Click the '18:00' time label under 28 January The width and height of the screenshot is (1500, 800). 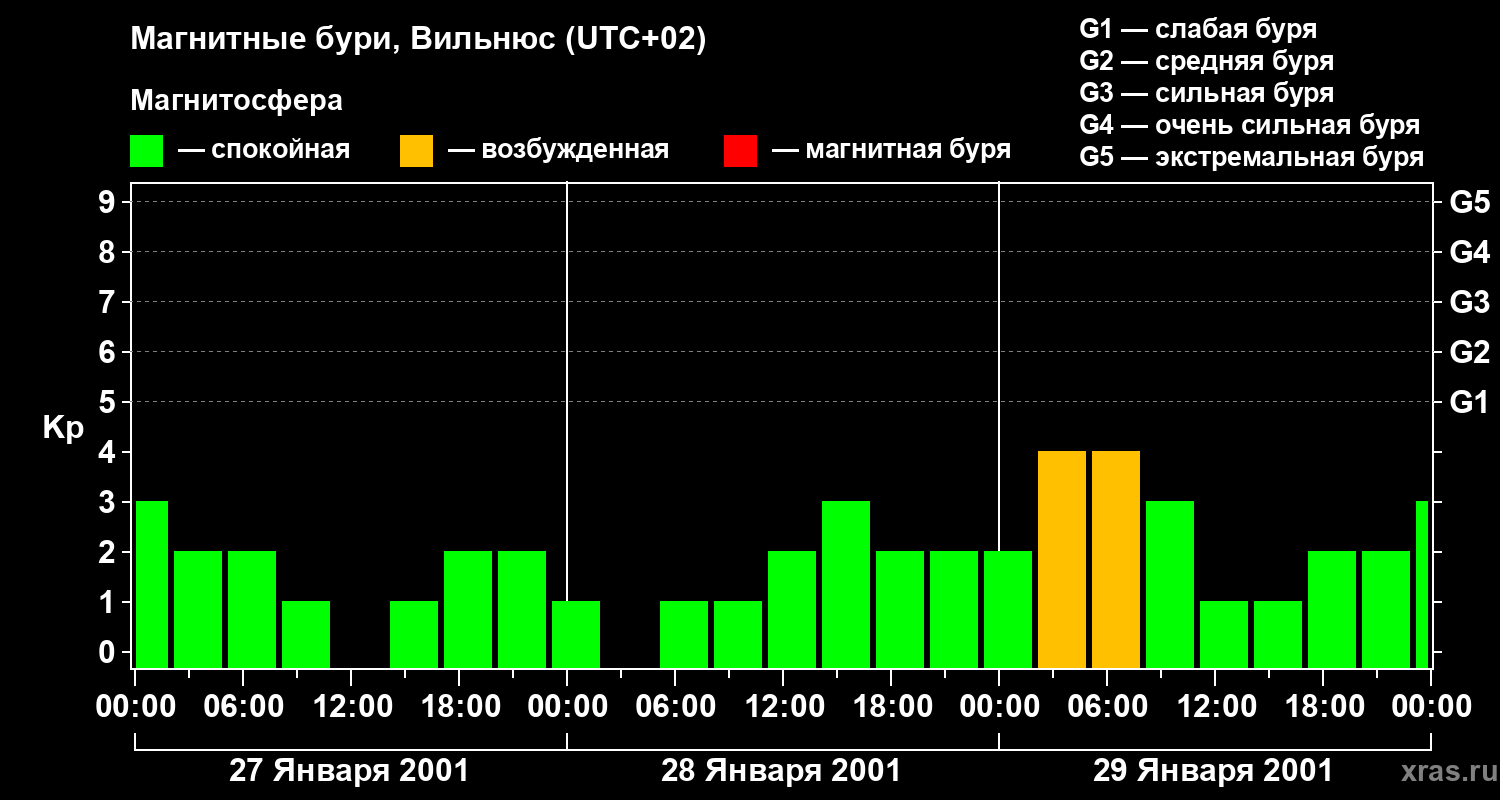[x=891, y=707]
